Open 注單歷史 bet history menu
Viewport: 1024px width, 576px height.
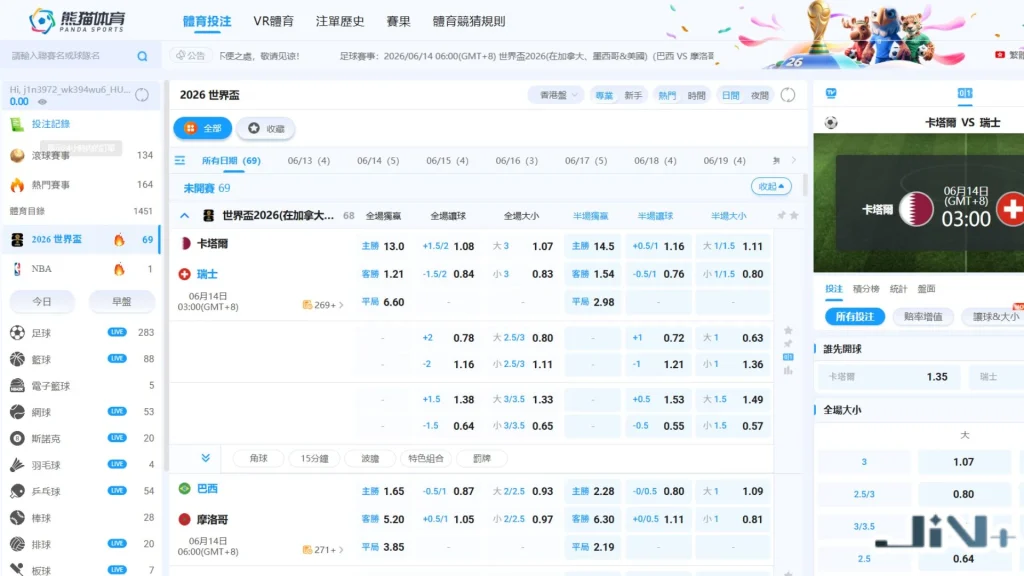click(340, 22)
